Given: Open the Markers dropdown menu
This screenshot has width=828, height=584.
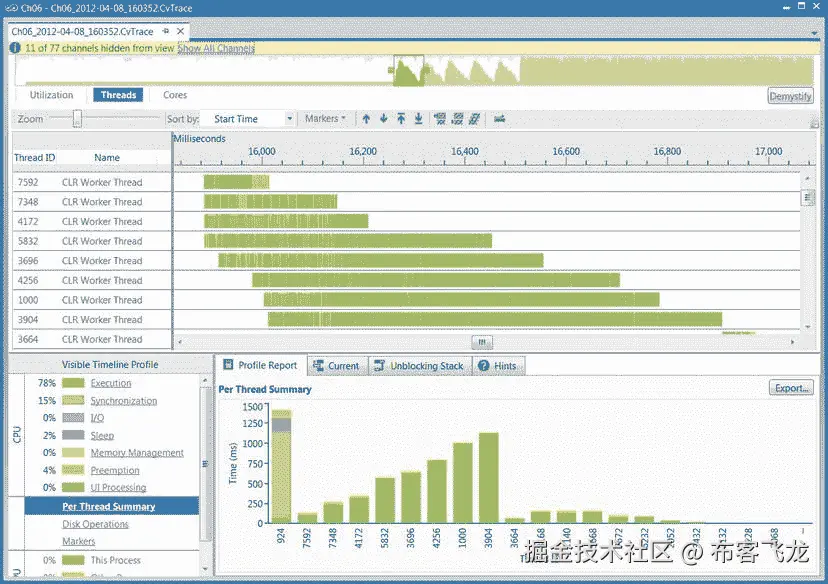Looking at the screenshot, I should pos(325,119).
